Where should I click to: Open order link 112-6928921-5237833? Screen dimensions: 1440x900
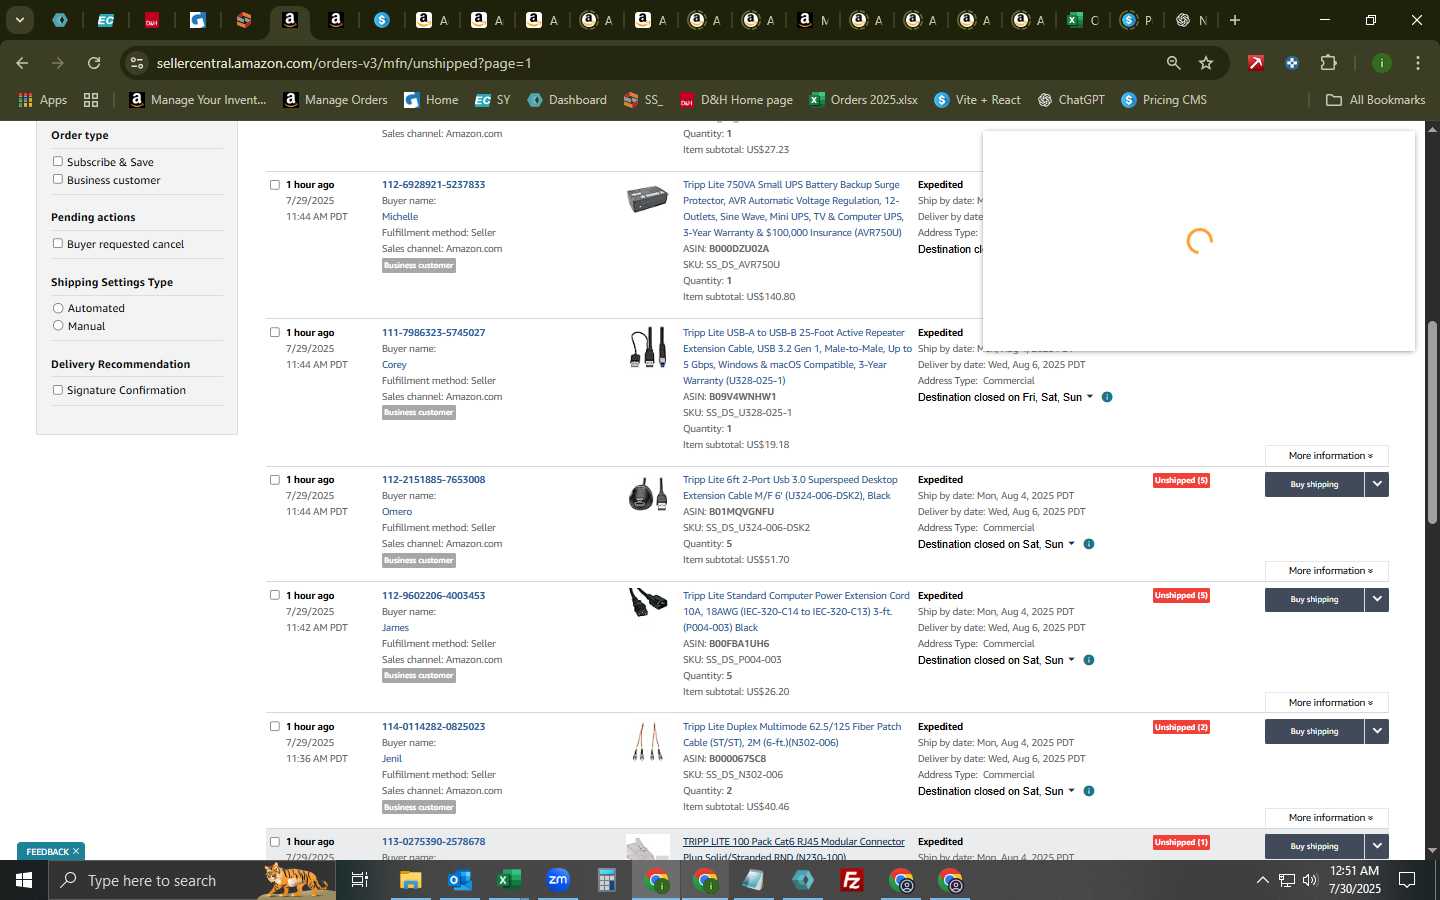[433, 185]
